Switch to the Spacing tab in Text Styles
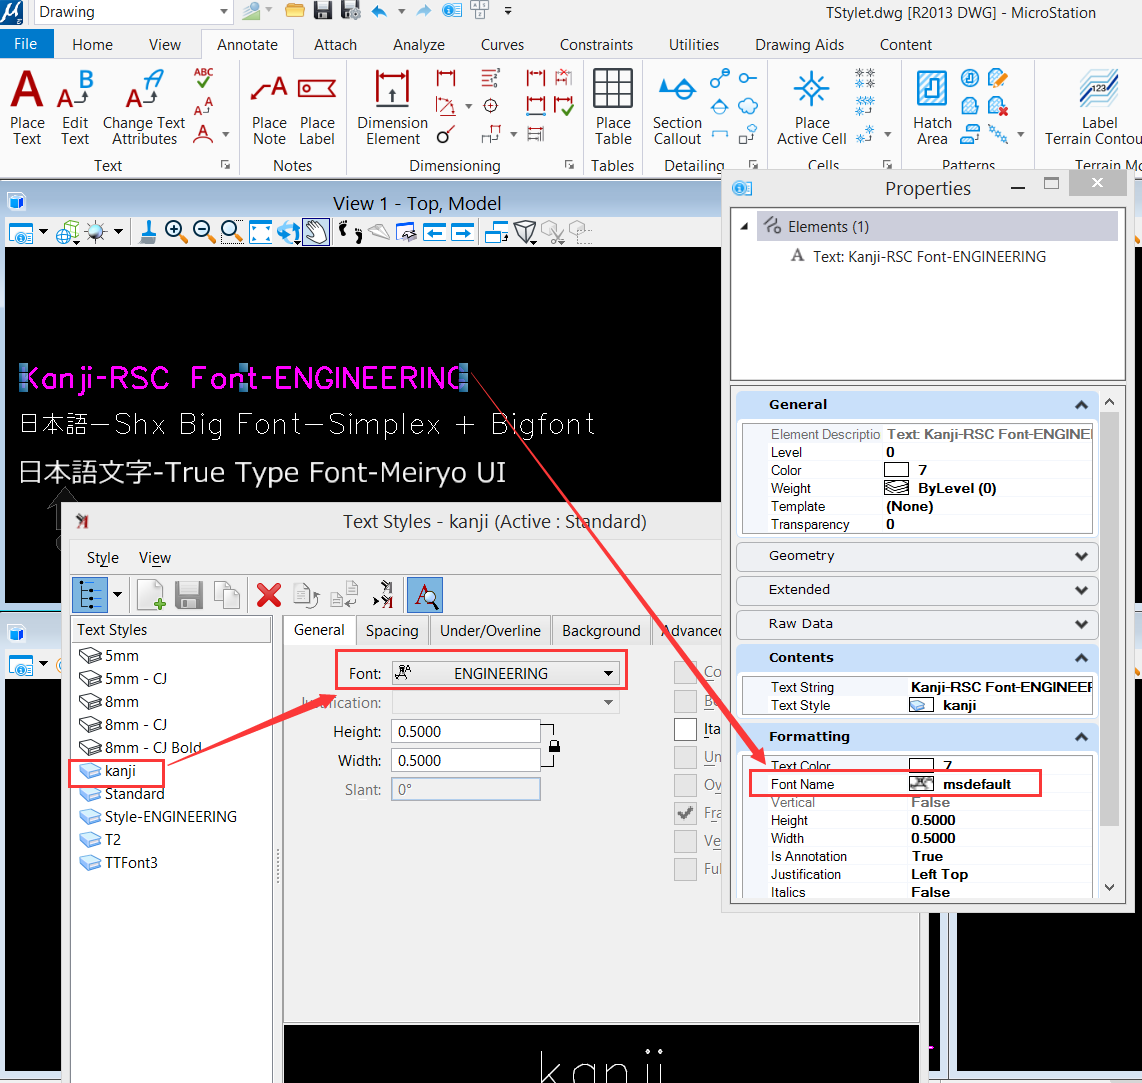Screen dimensions: 1142x1083 coord(392,630)
